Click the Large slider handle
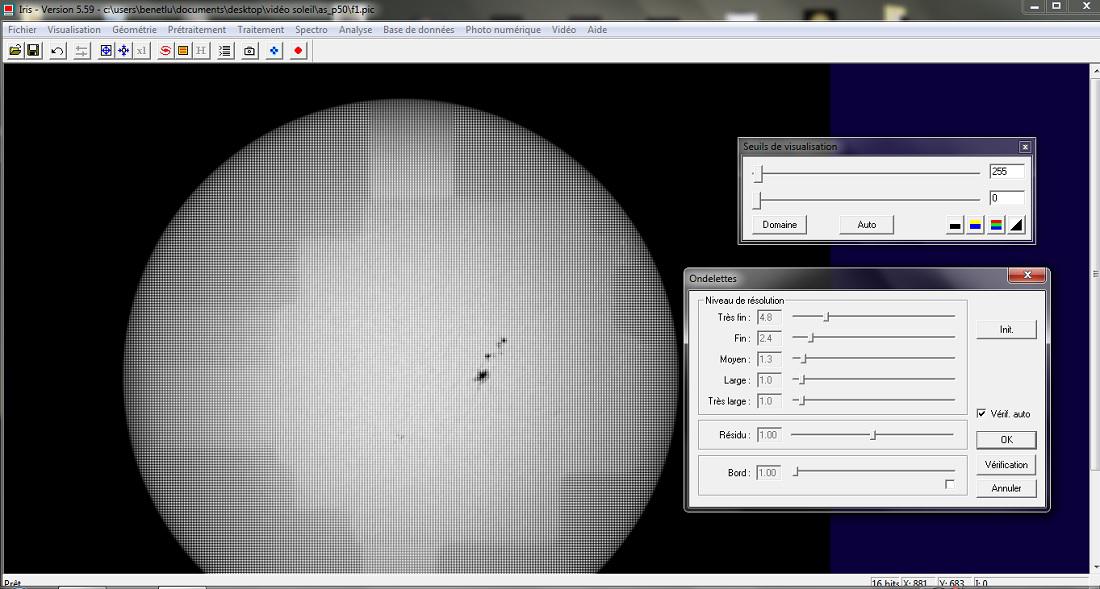Viewport: 1100px width, 589px height. (x=803, y=380)
